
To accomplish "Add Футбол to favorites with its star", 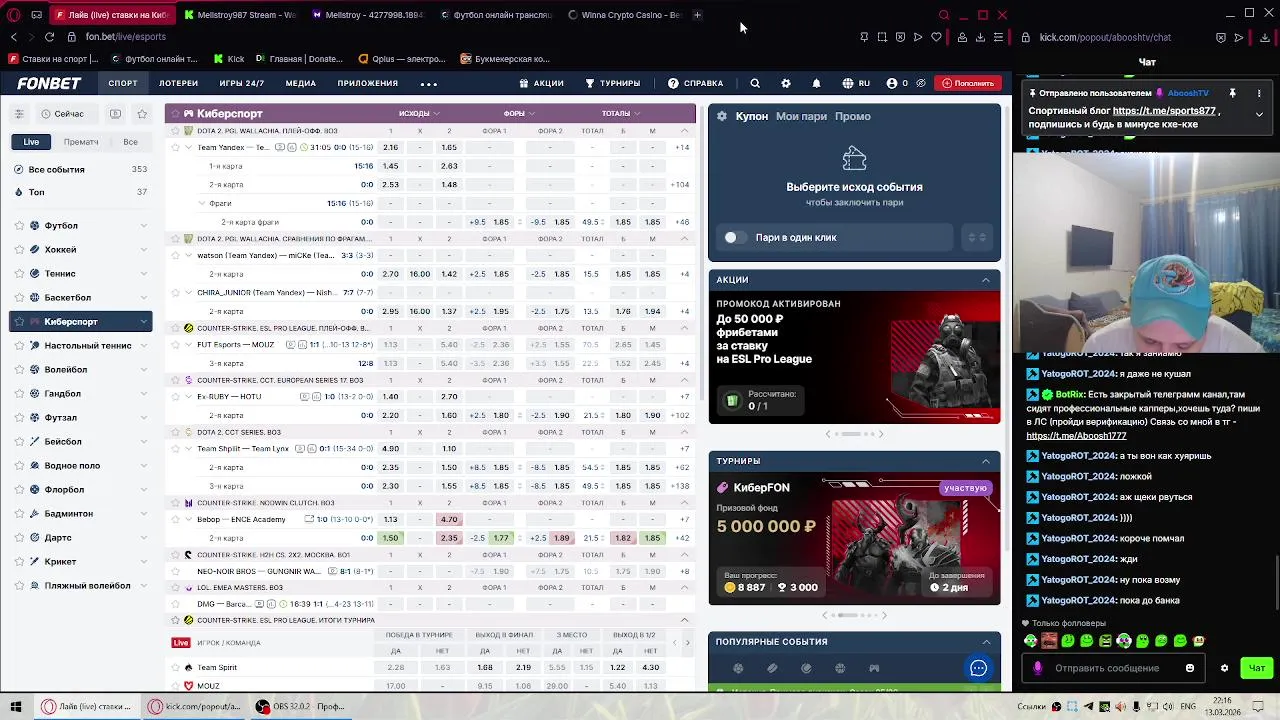I will coord(19,226).
